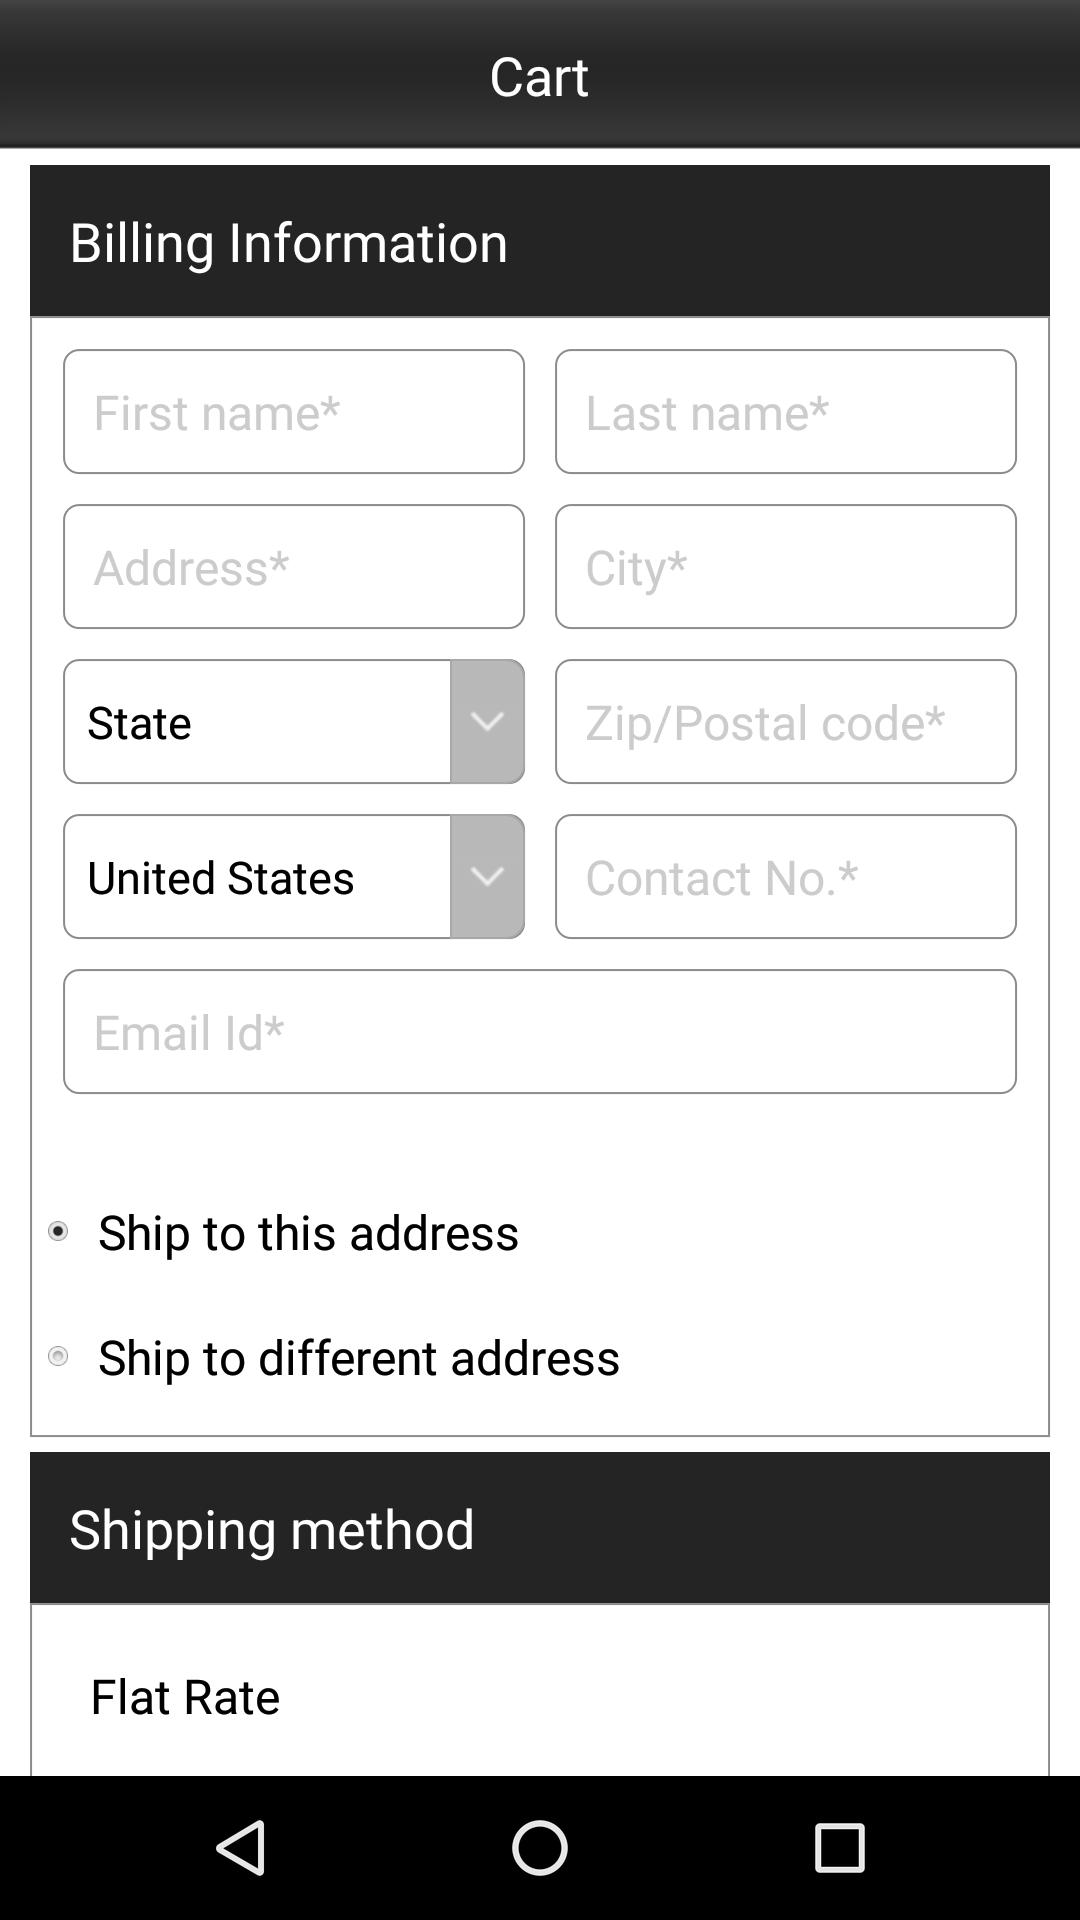Focus the Email Id input field
The width and height of the screenshot is (1080, 1920).
[540, 1031]
